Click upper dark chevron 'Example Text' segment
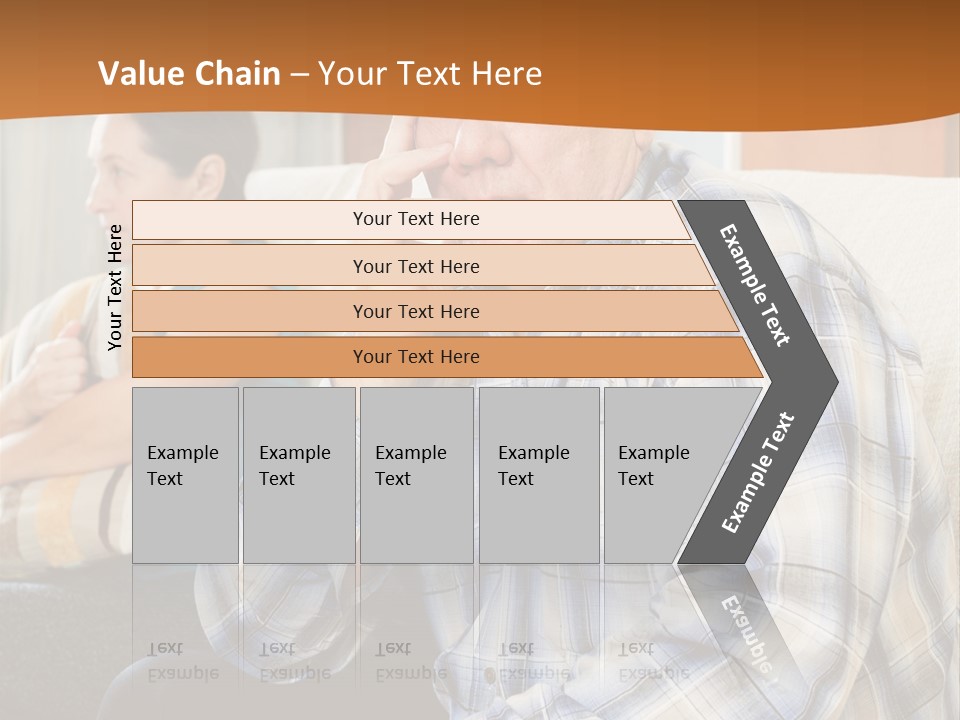This screenshot has height=720, width=960. (x=757, y=285)
